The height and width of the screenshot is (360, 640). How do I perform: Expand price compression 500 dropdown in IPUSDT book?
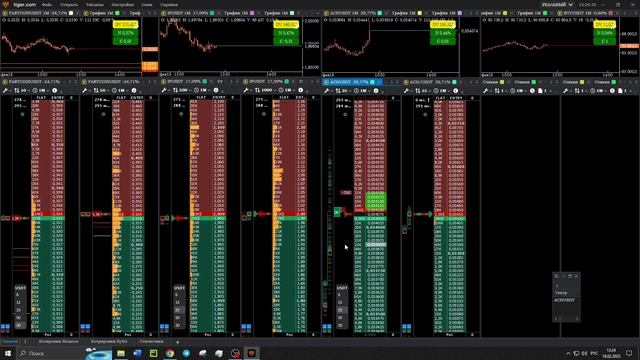182,90
